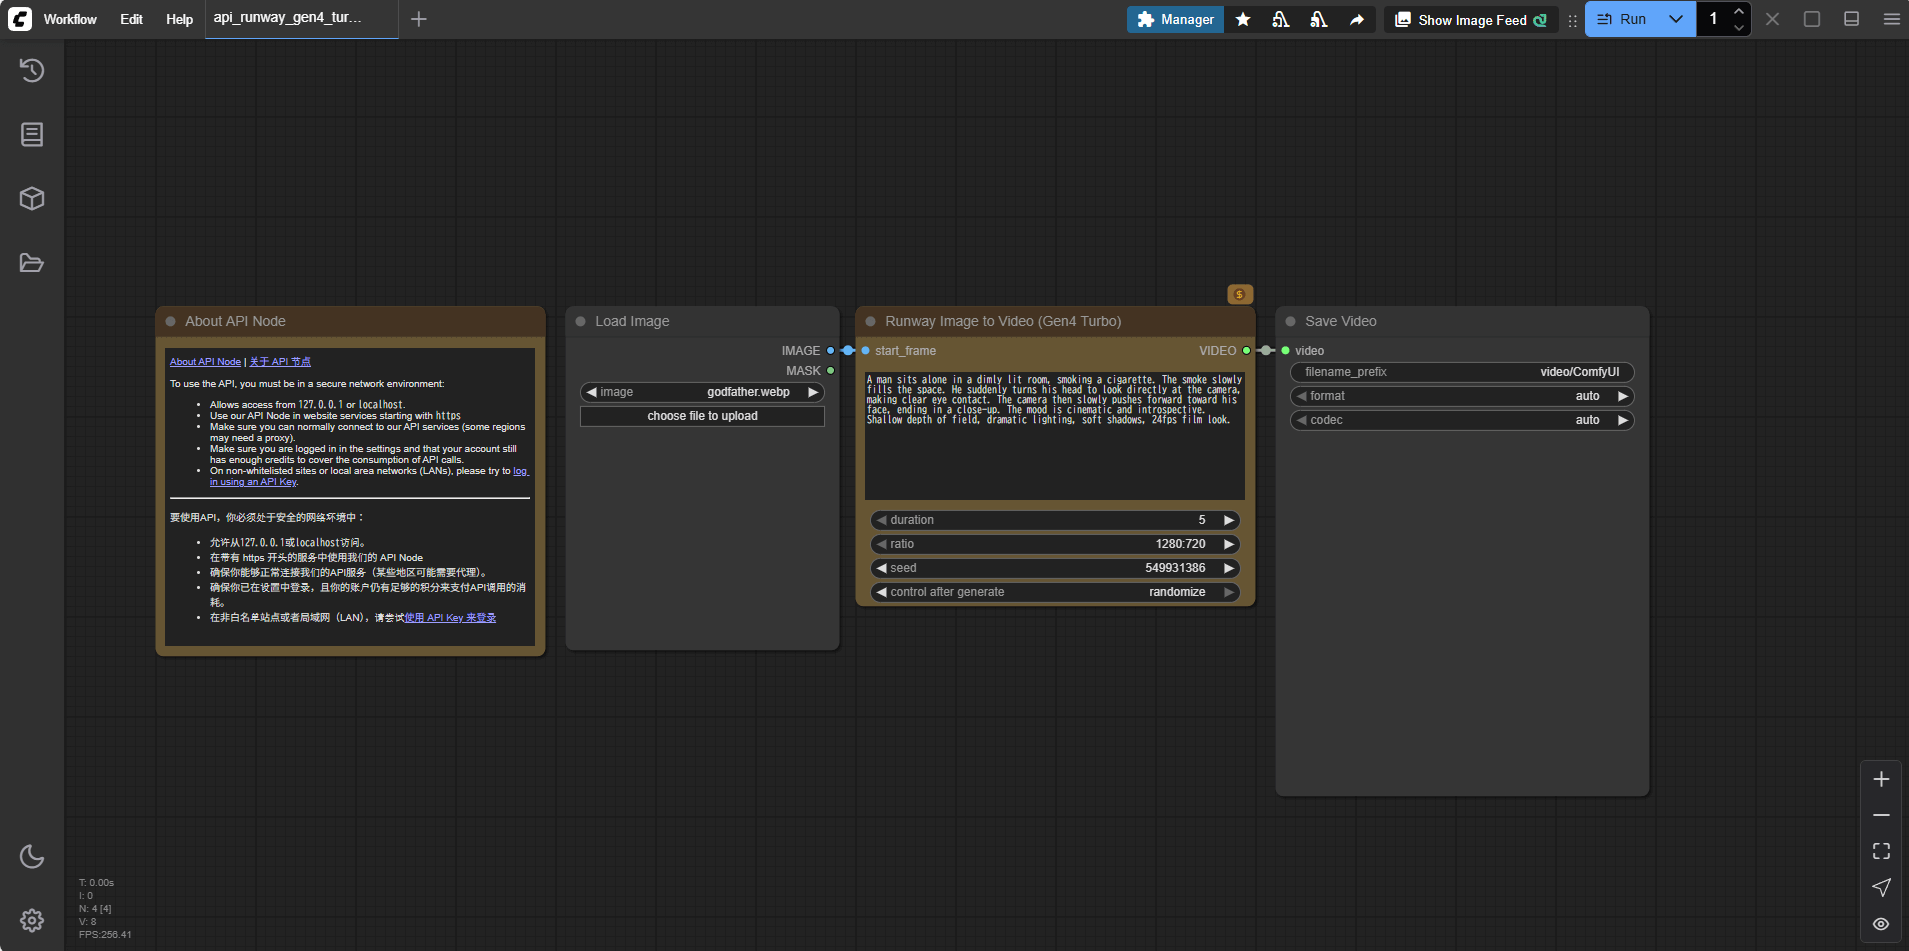The image size is (1909, 951).
Task: Click the star icon in top toolbar
Action: pos(1243,19)
